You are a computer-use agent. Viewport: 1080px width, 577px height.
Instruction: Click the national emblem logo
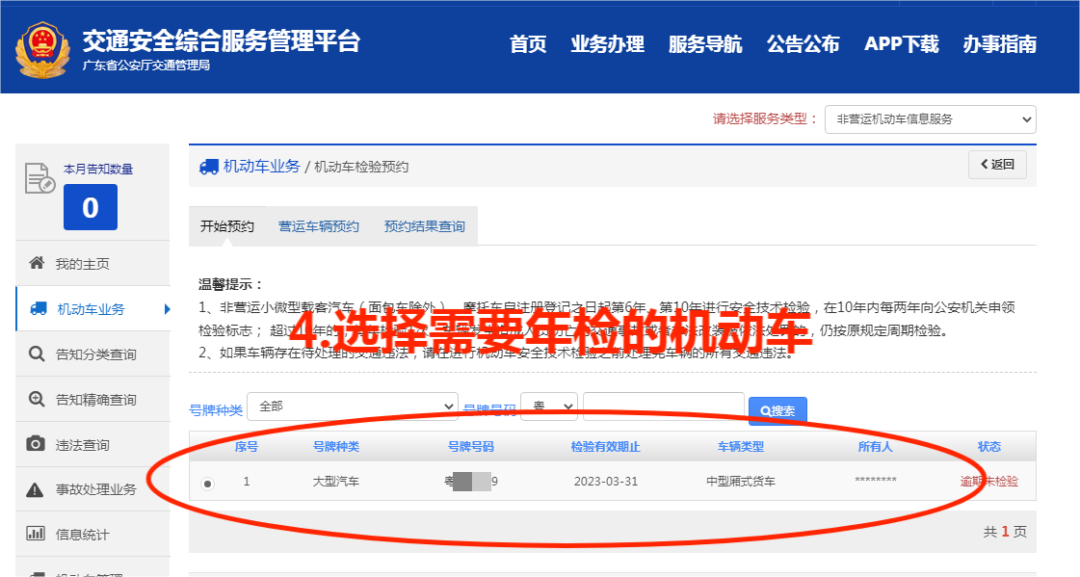[43, 50]
